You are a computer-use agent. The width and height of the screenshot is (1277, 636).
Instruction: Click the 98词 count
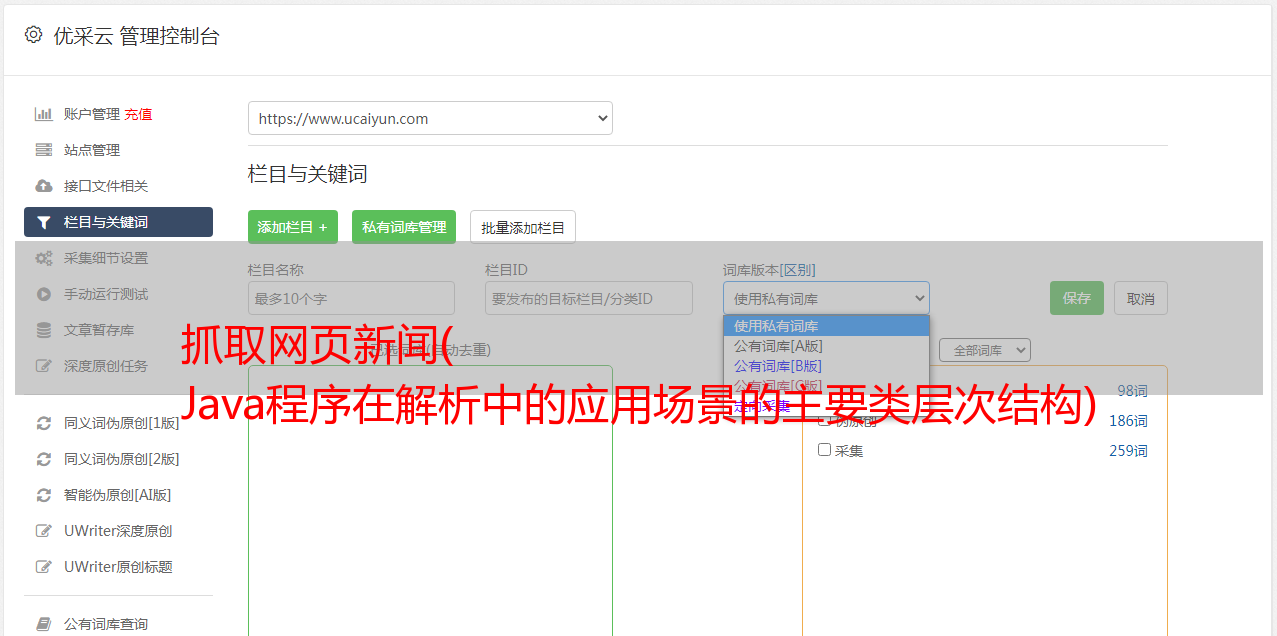coord(1132,391)
